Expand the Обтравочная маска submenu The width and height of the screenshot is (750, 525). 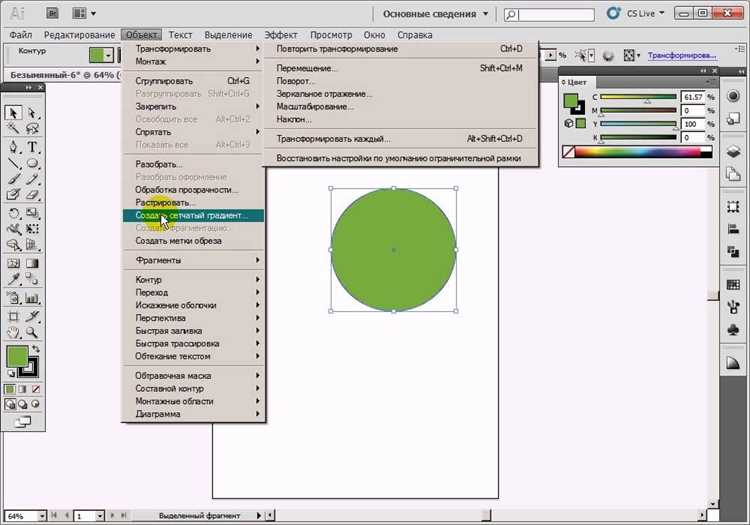click(x=194, y=375)
